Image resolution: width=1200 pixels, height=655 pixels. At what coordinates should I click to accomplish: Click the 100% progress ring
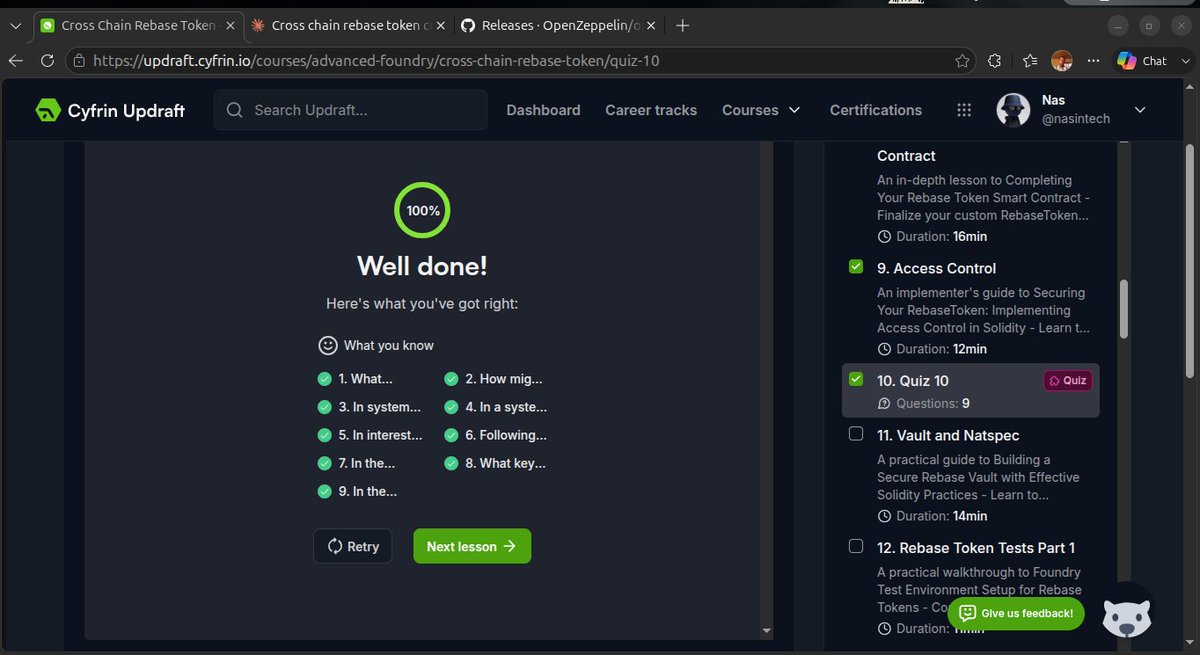pos(422,211)
